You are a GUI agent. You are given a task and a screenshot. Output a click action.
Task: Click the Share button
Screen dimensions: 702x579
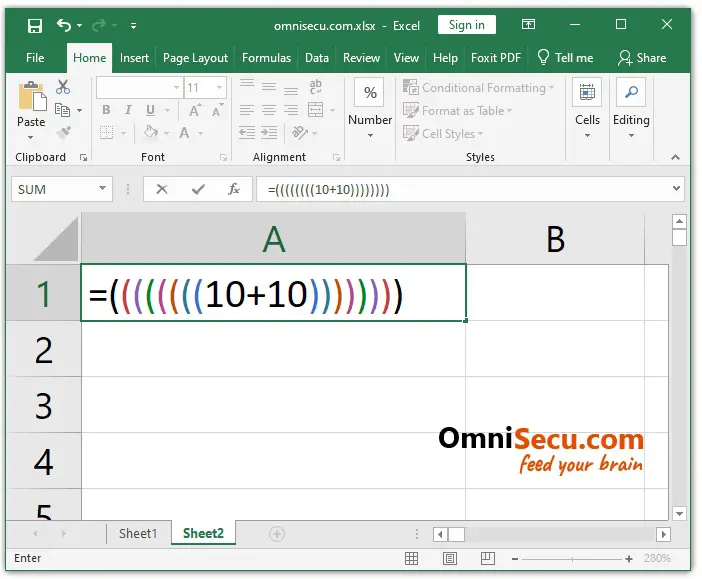pos(642,58)
